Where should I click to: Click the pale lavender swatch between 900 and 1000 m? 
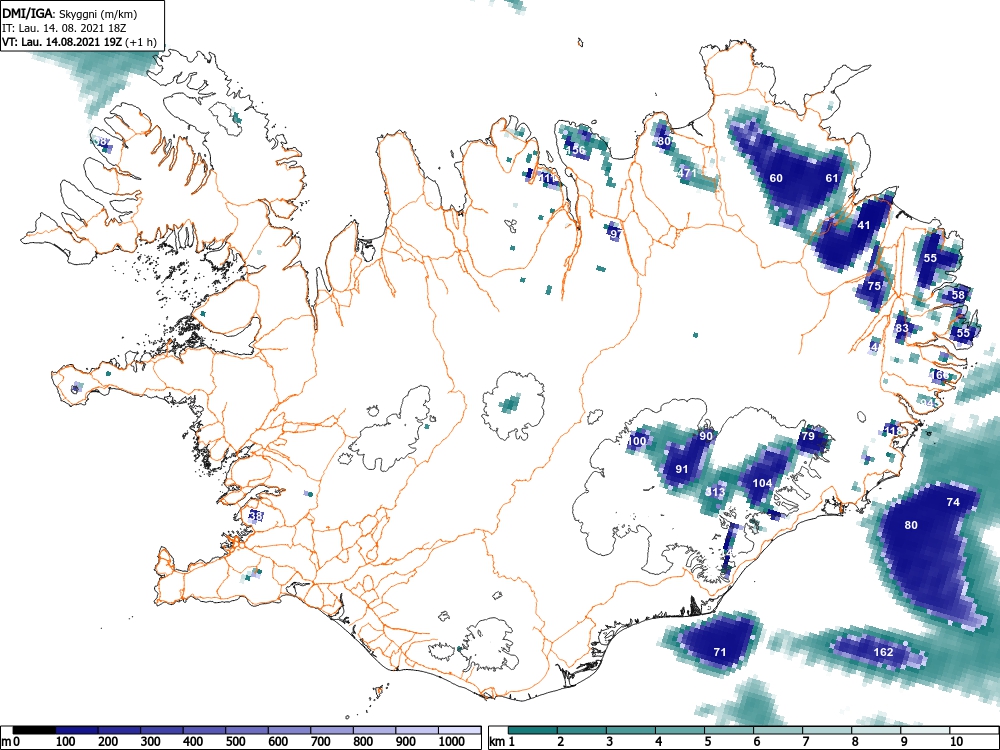point(417,730)
